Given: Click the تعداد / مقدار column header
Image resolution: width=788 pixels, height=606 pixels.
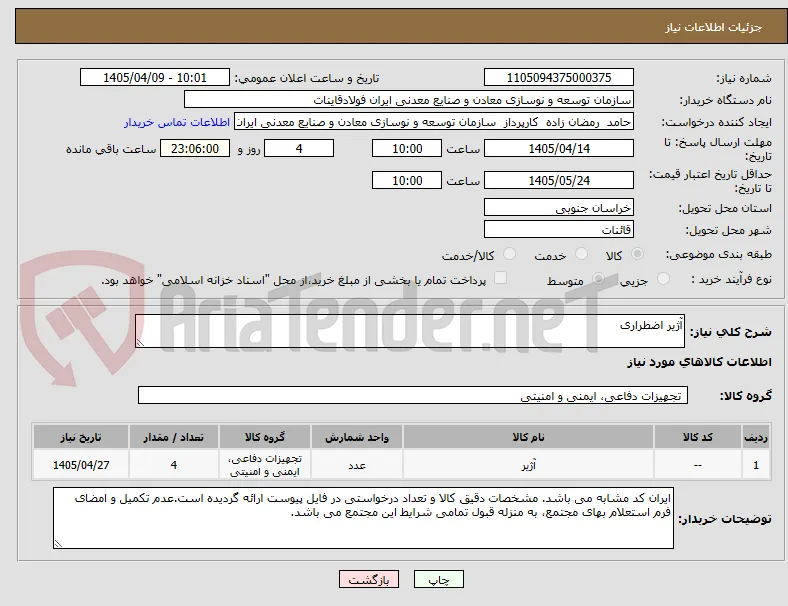Looking at the screenshot, I should 174,437.
